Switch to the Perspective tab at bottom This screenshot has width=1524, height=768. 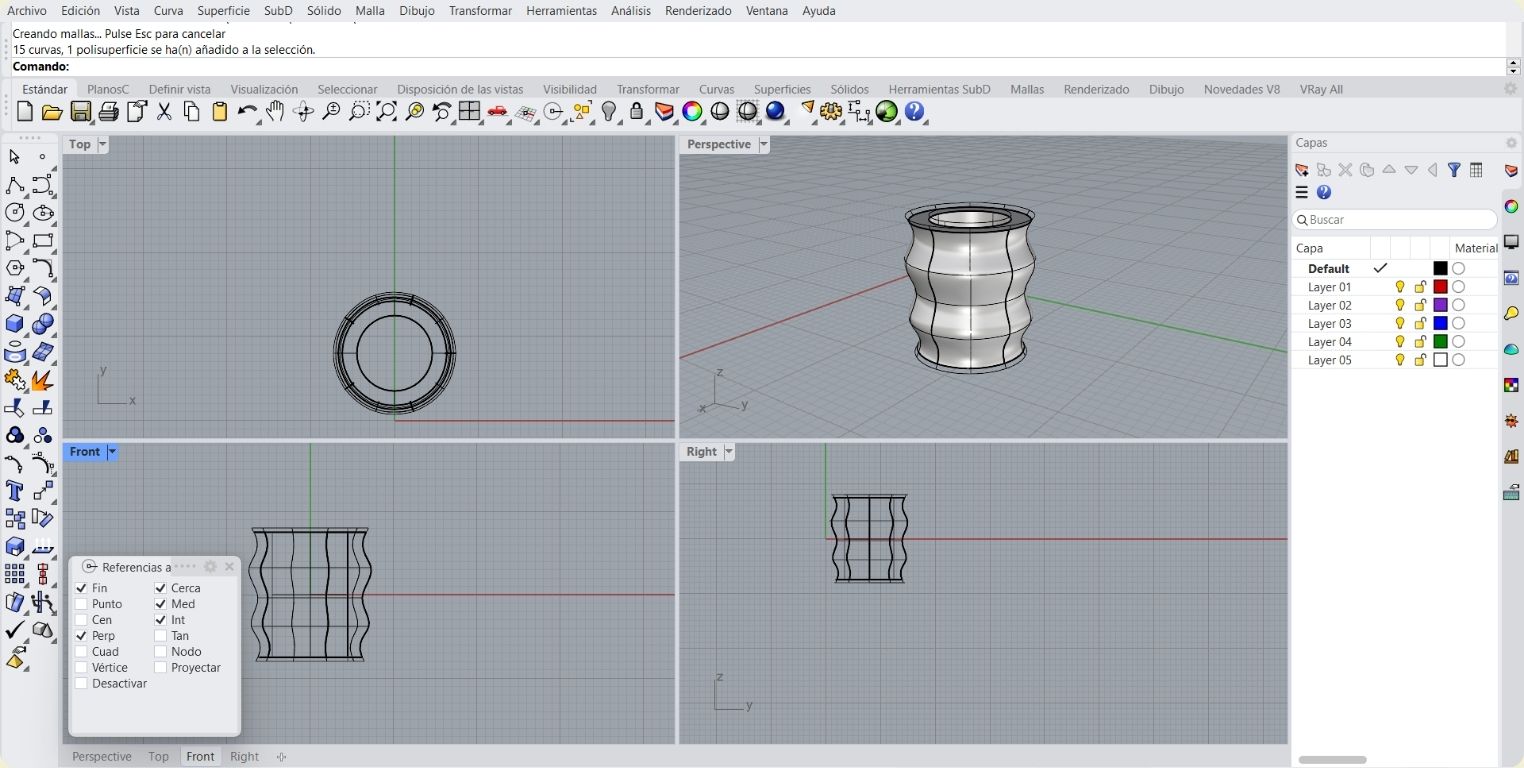[x=102, y=757]
